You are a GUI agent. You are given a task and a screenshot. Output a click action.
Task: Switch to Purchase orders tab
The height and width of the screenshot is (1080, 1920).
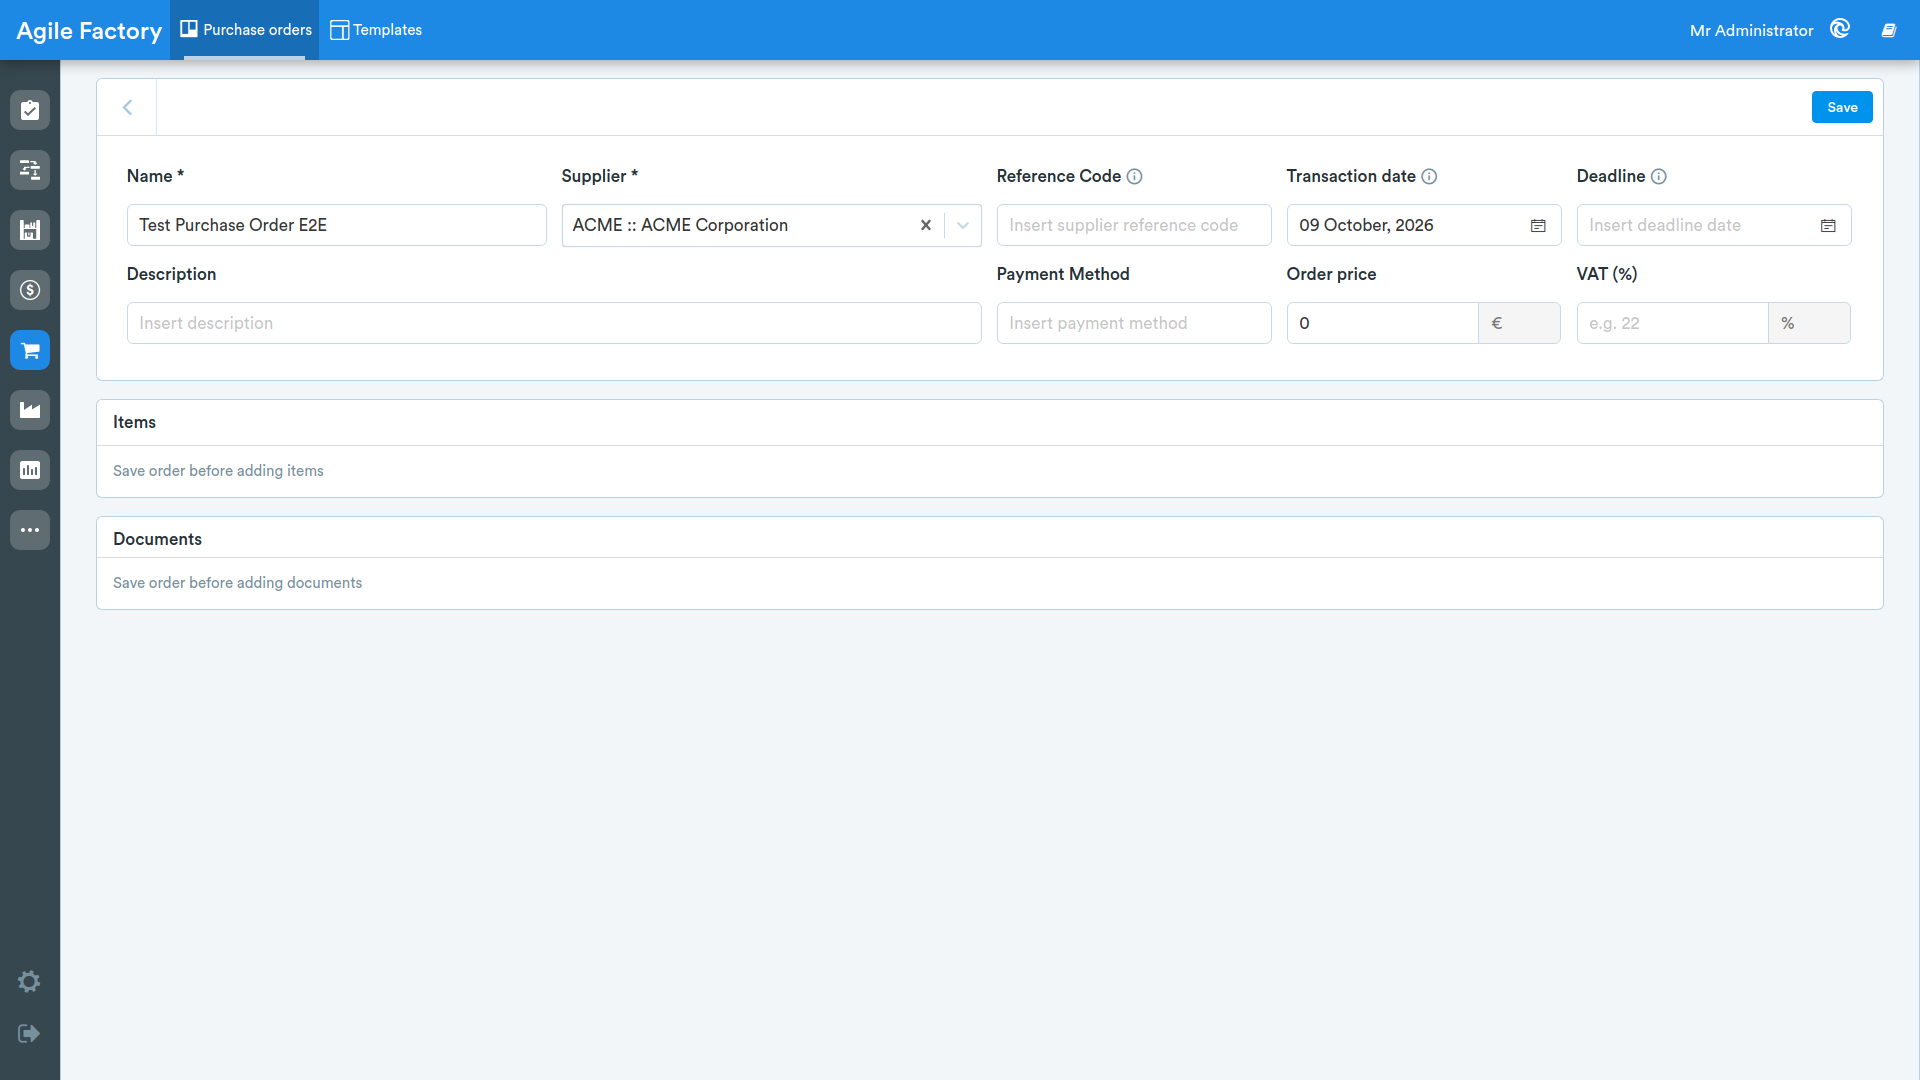click(245, 30)
